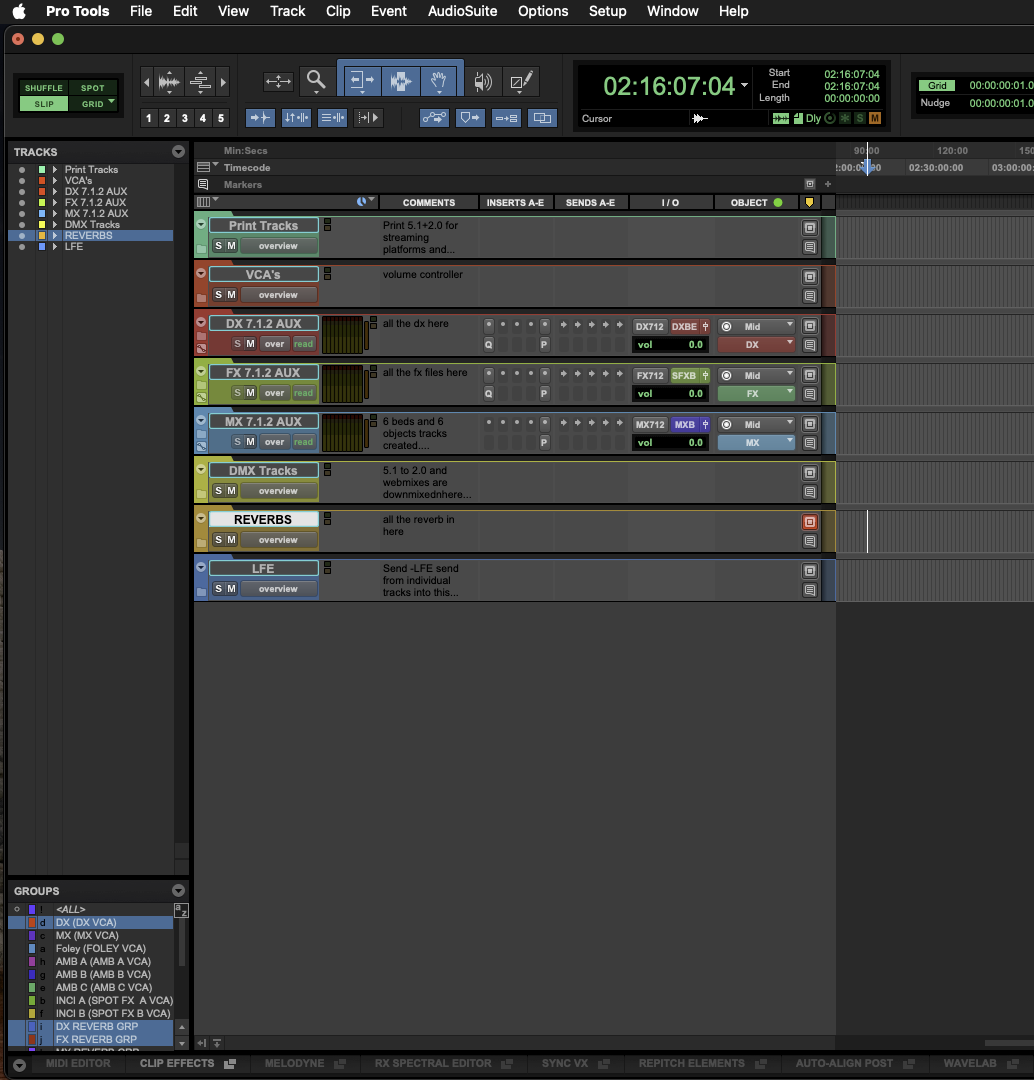Click the Dly delay compensation indicator

coord(813,118)
